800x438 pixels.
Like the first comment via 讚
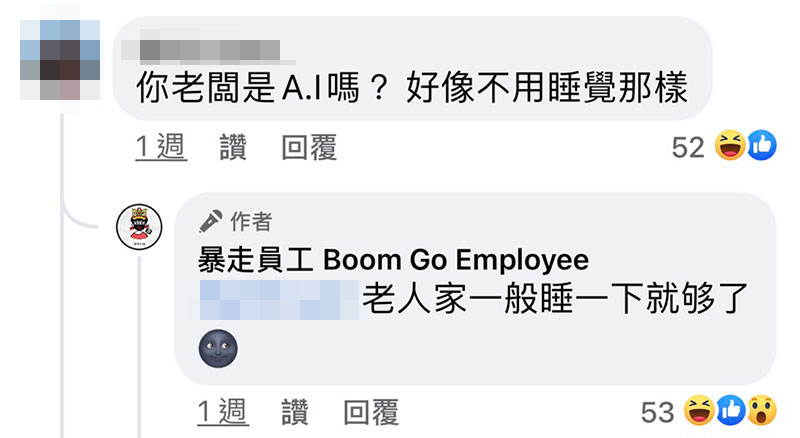click(233, 147)
